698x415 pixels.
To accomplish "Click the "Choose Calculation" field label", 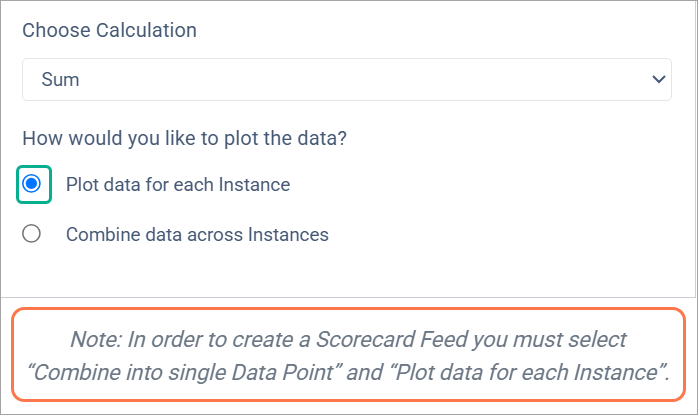I will 109,30.
